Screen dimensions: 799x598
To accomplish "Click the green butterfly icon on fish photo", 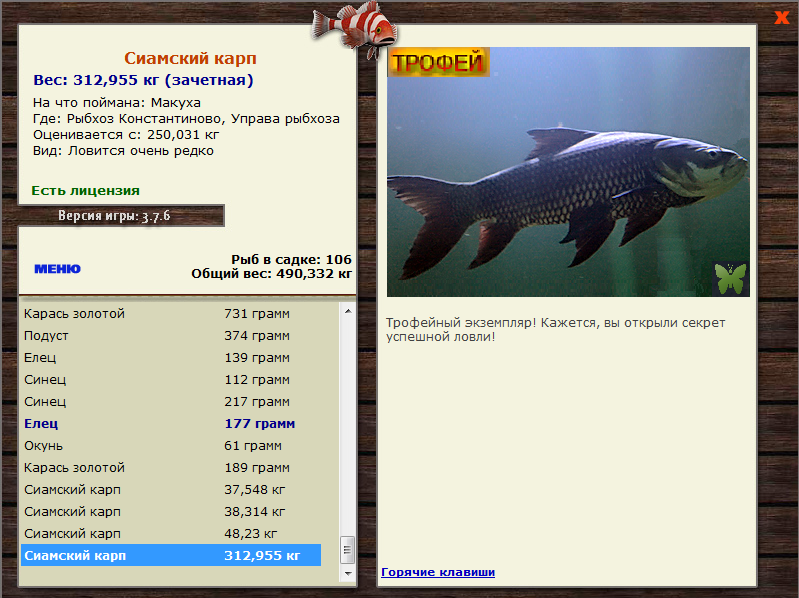I will [730, 279].
